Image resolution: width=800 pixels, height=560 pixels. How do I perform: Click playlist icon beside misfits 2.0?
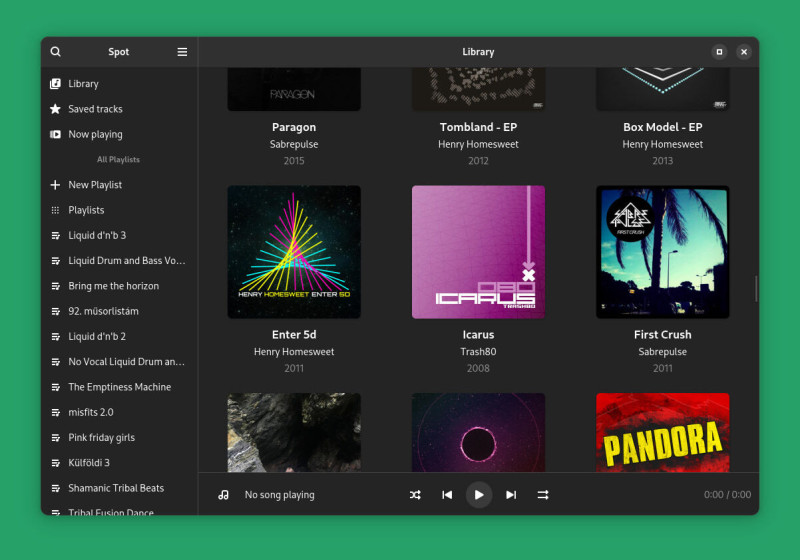point(56,413)
